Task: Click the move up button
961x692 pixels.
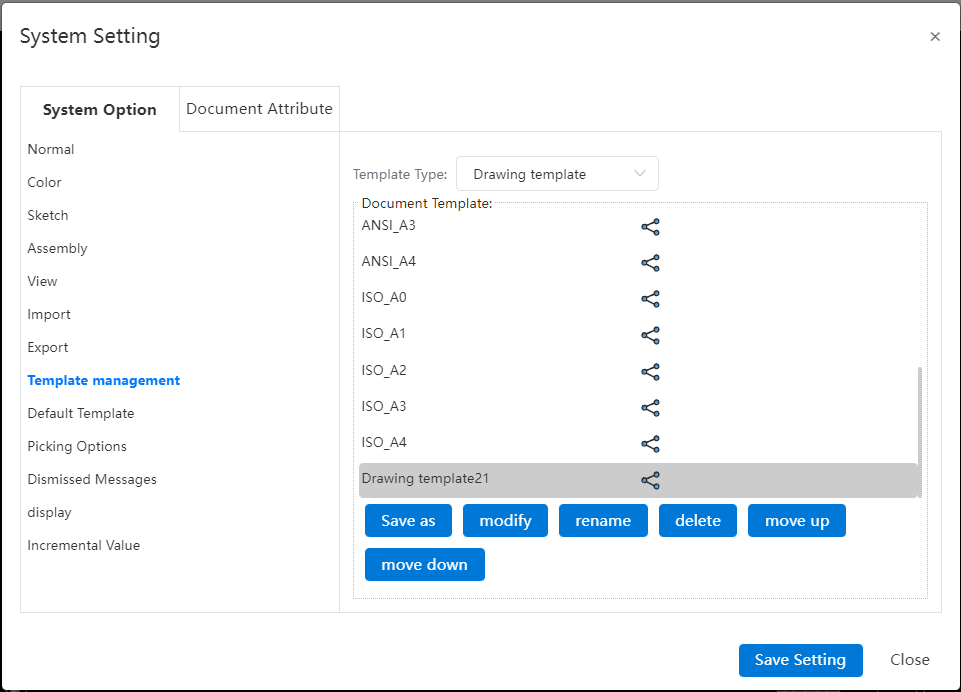Action: click(797, 520)
